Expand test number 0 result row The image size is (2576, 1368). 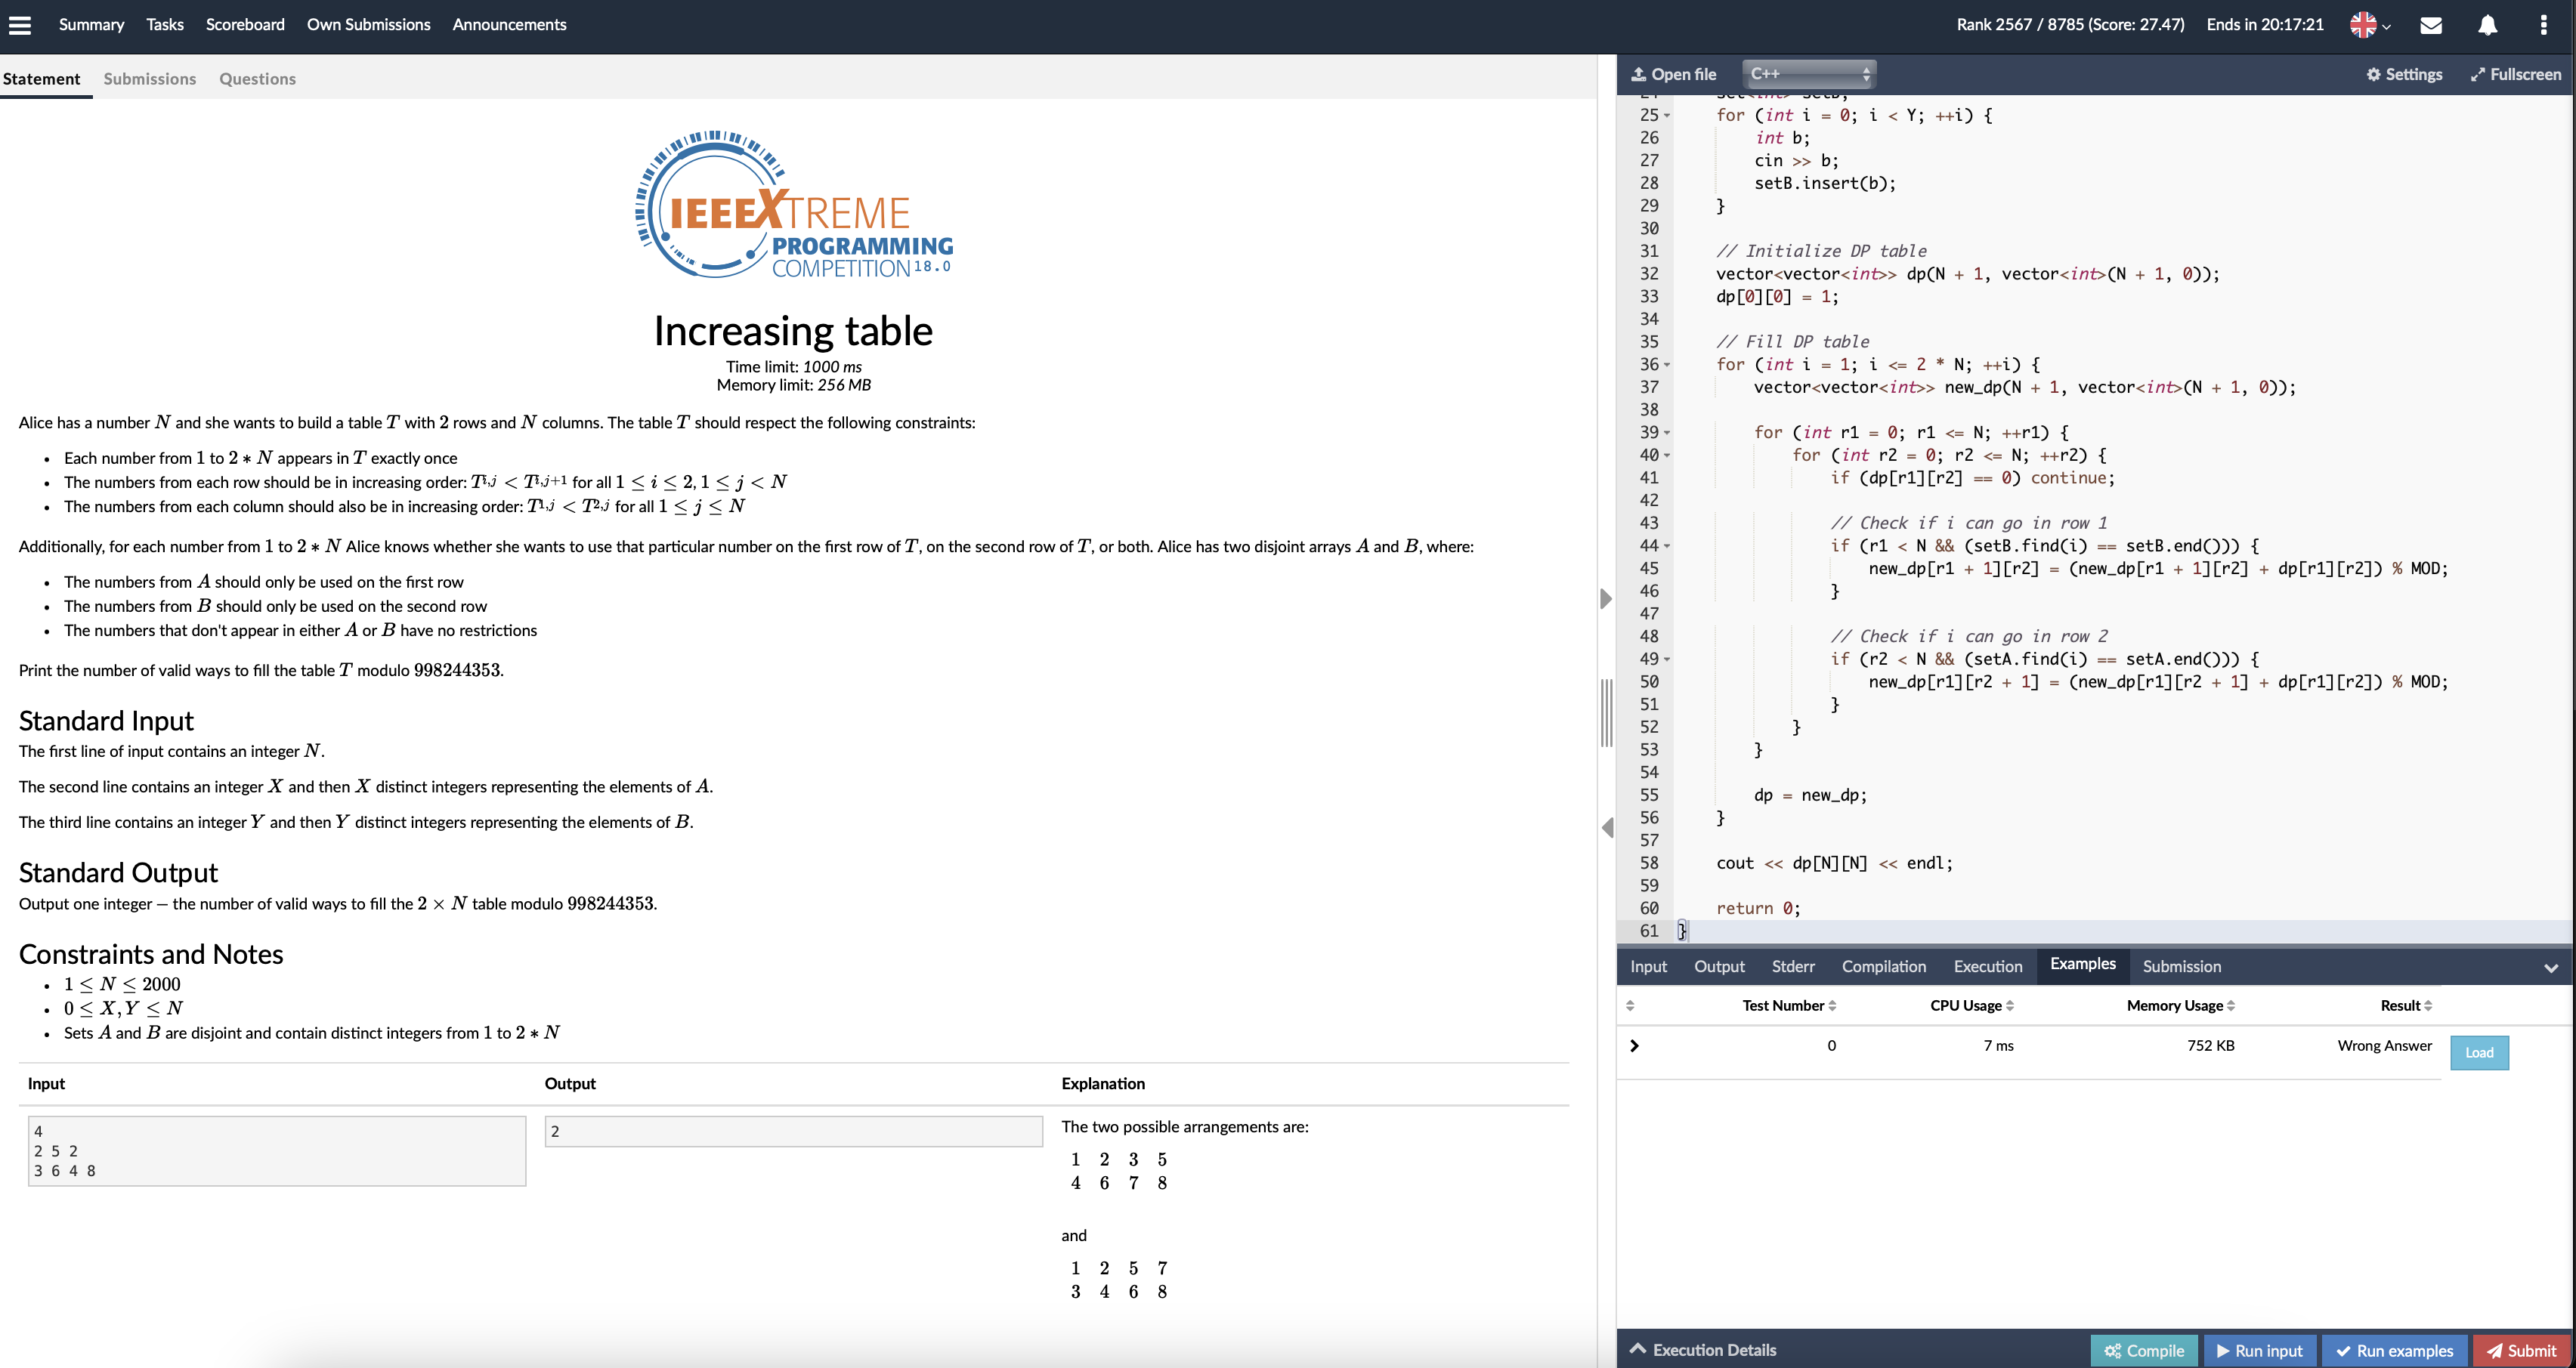(x=1634, y=1046)
